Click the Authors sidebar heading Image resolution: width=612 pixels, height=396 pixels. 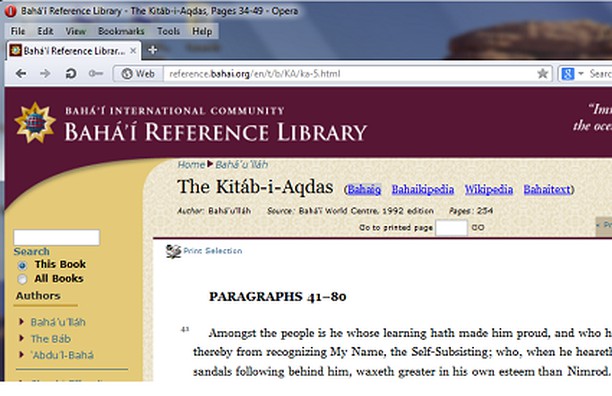coord(38,296)
